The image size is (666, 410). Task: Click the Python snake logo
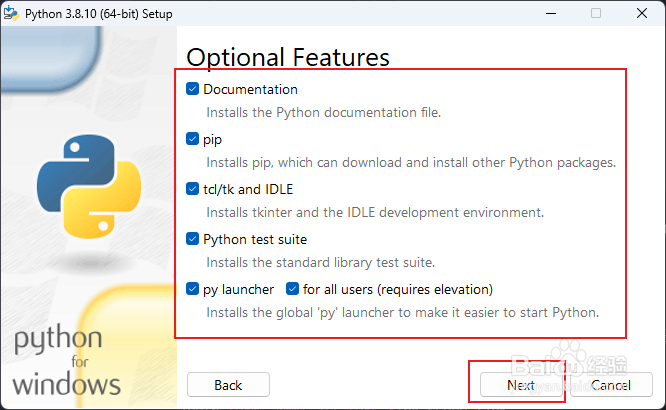tap(82, 183)
